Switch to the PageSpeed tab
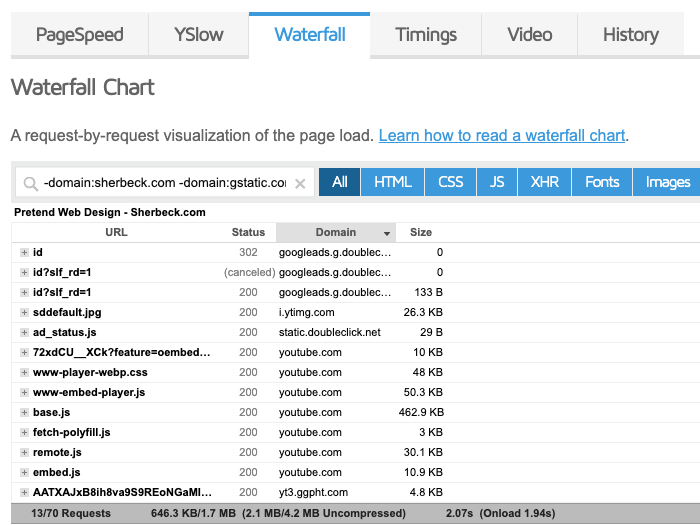700x525 pixels. [79, 34]
